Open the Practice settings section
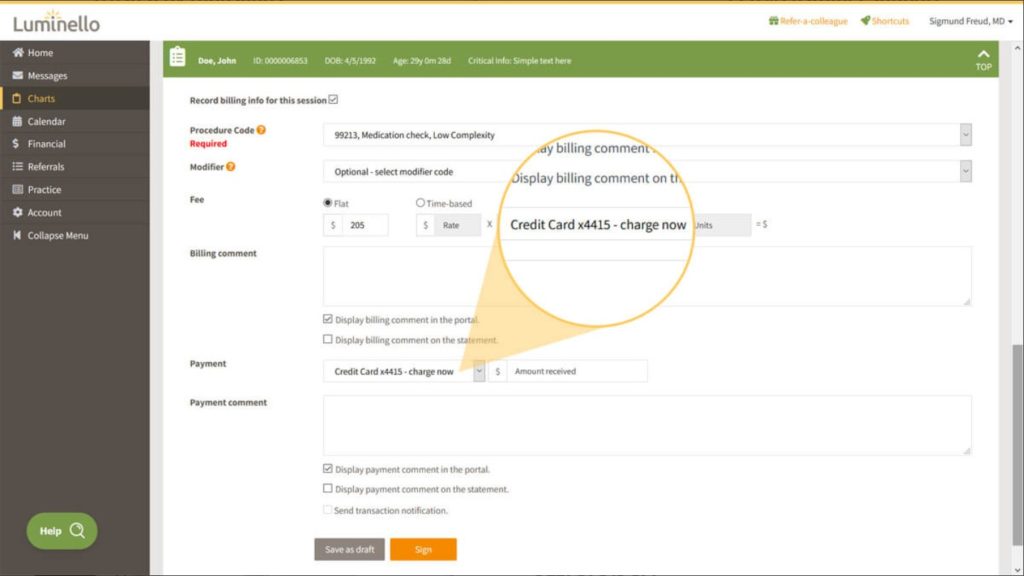Viewport: 1024px width, 576px height. [44, 189]
